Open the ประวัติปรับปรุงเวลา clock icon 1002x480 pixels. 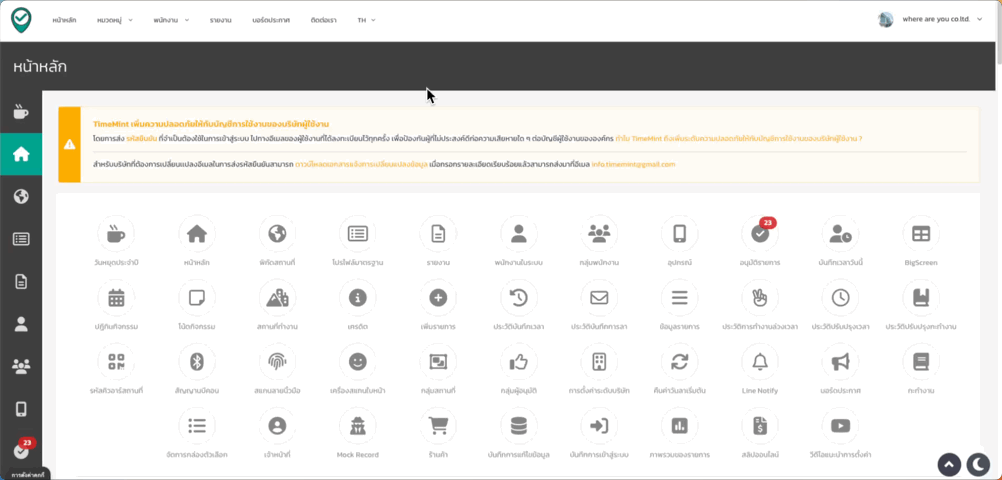click(840, 298)
